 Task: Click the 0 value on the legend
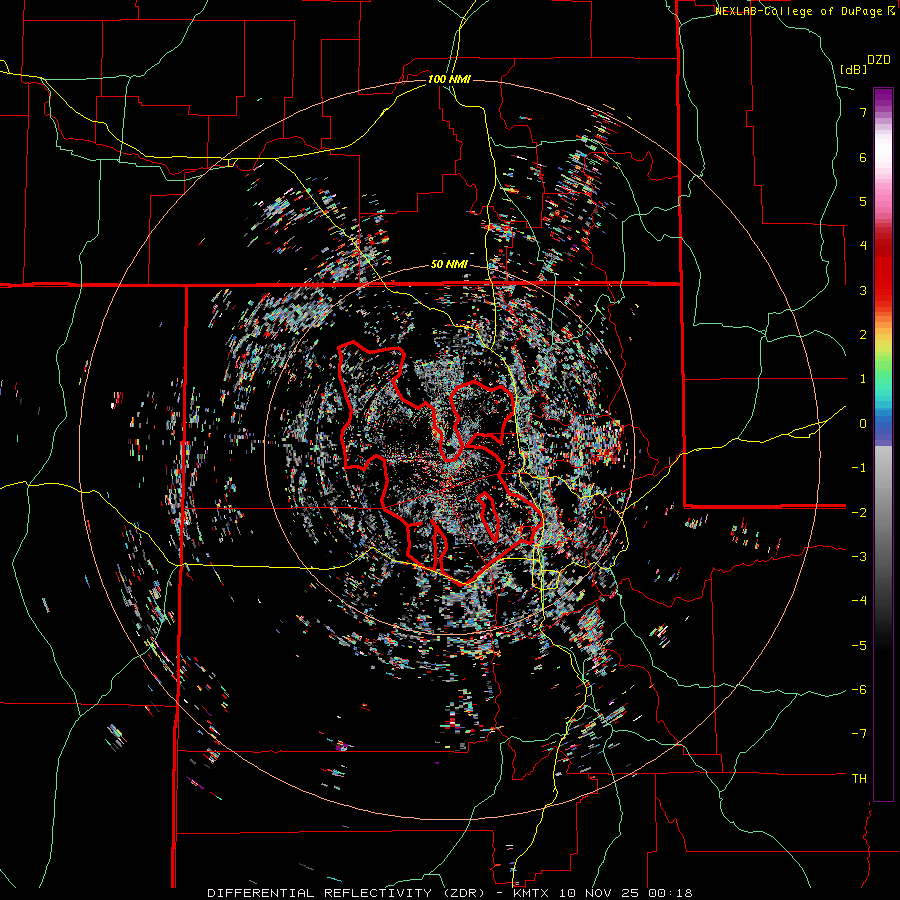(863, 424)
